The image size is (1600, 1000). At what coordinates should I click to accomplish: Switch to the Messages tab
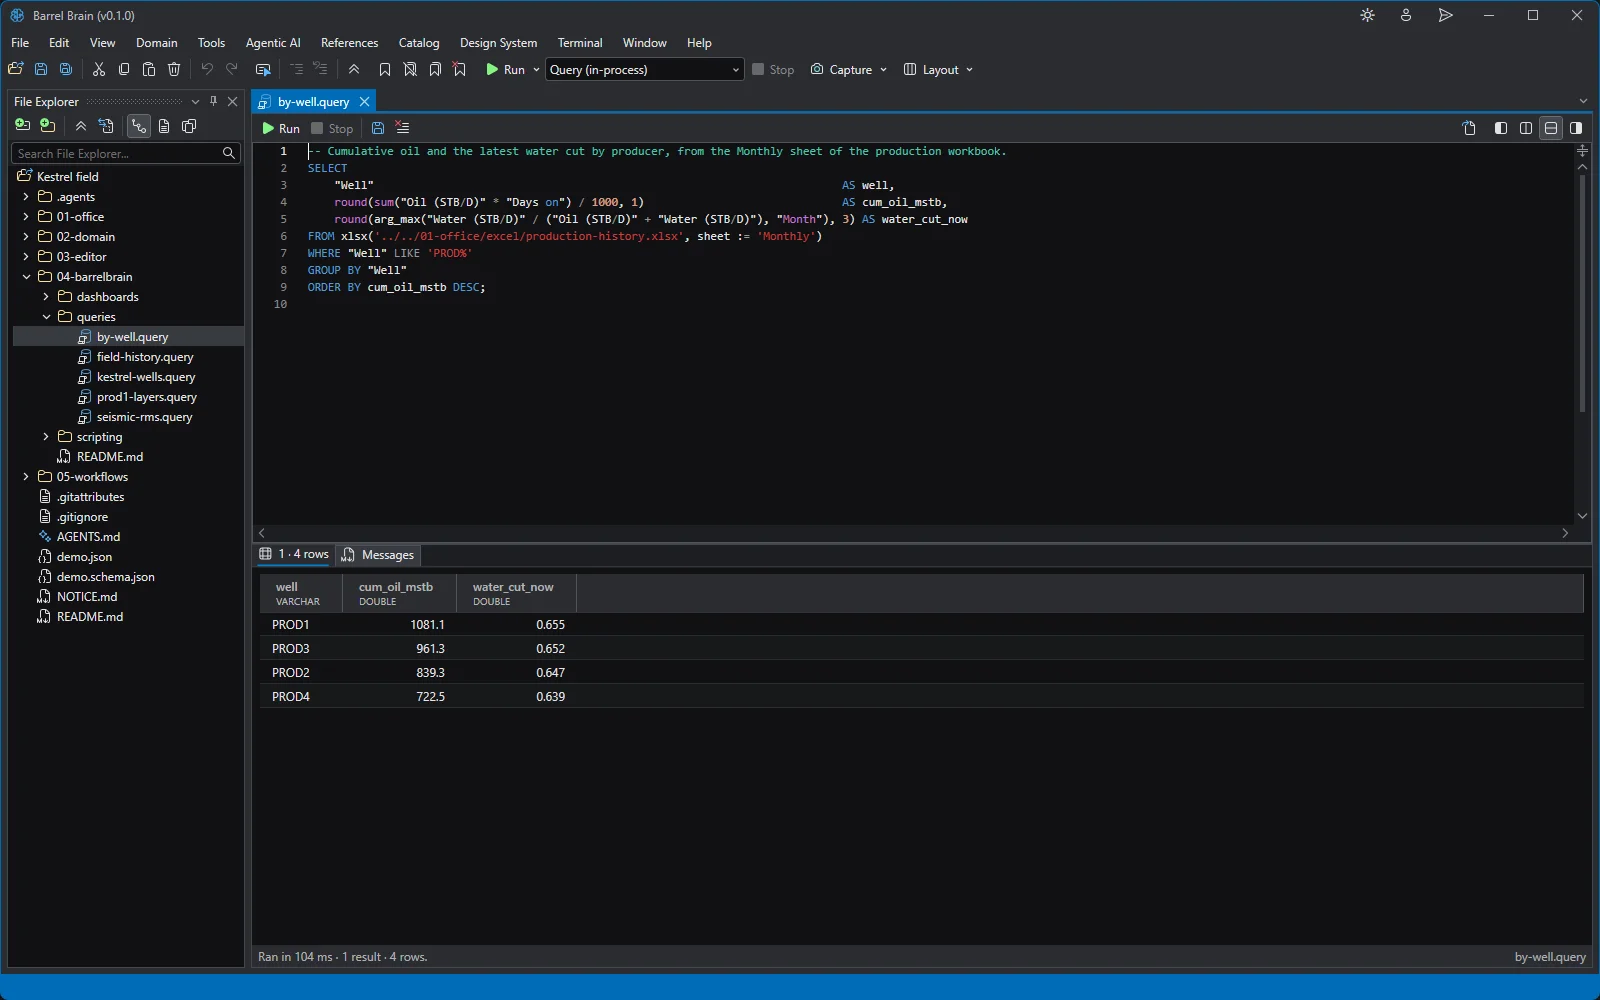point(378,555)
